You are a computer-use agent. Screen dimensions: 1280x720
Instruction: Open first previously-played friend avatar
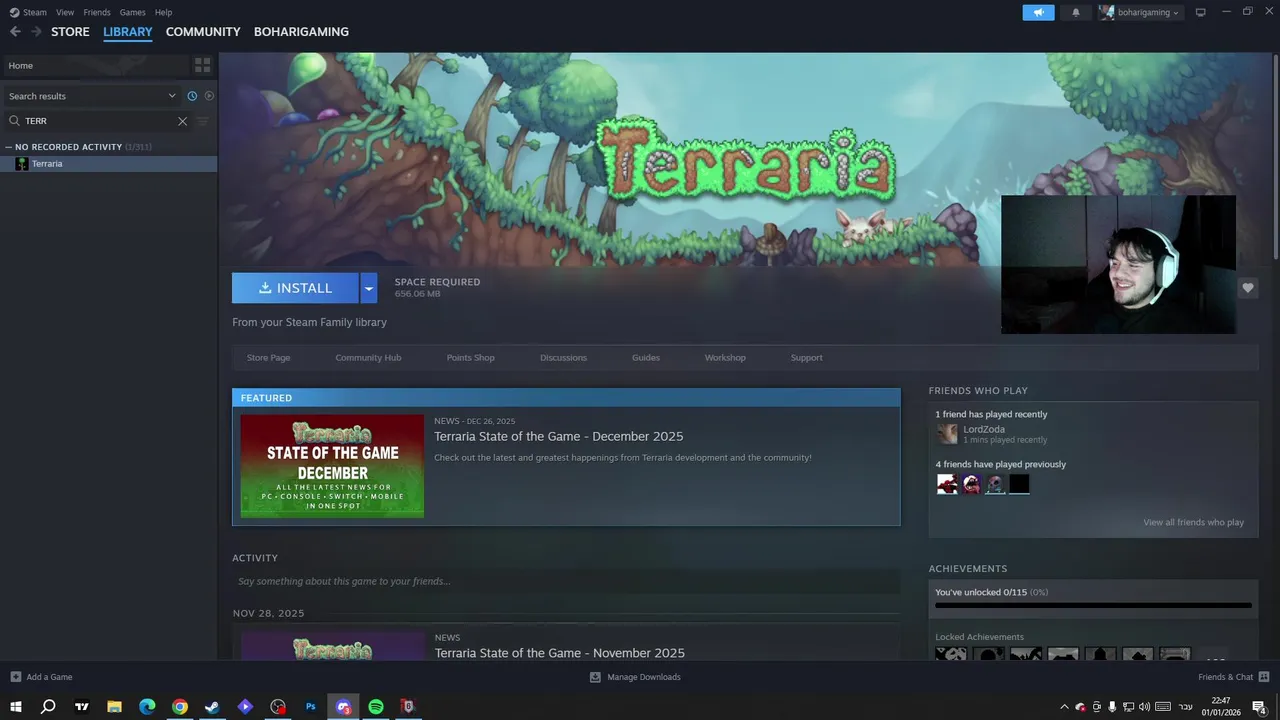947,484
